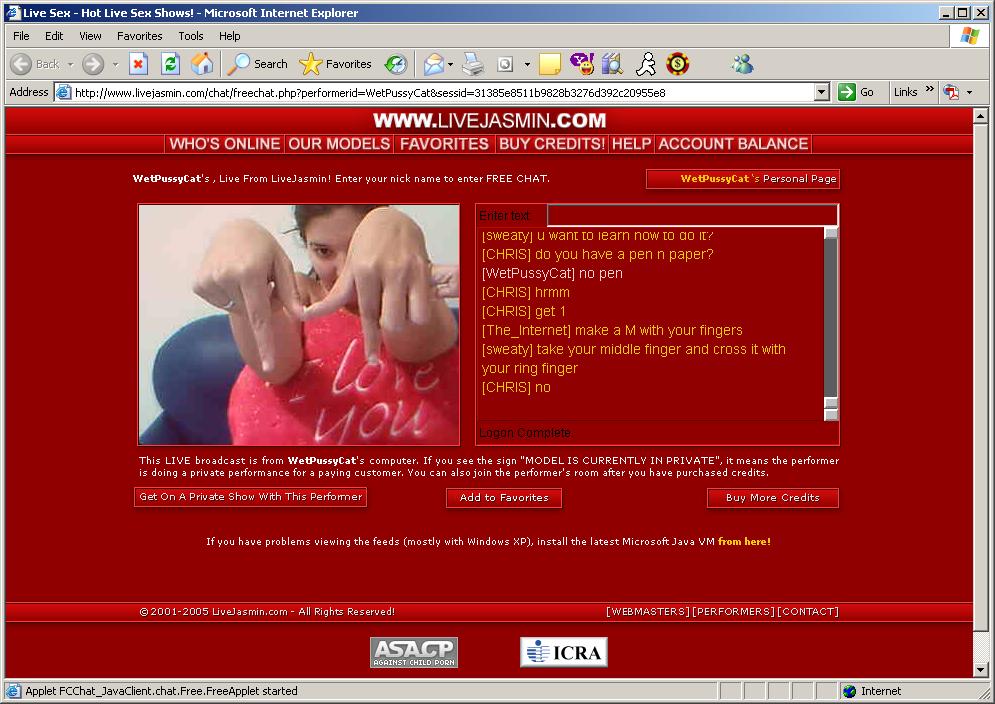
Task: Open the Search pane from the toolbar
Action: (258, 64)
